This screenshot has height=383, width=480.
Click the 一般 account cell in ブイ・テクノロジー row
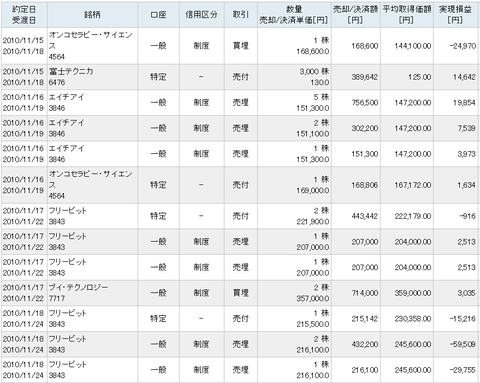point(158,293)
